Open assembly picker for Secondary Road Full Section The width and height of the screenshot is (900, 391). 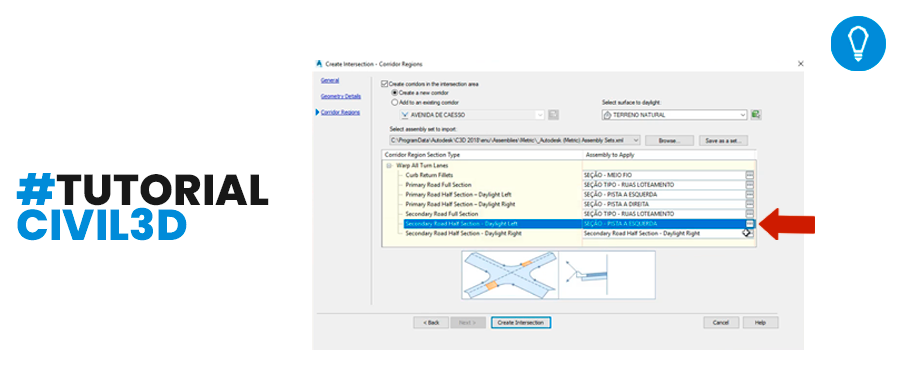(750, 214)
